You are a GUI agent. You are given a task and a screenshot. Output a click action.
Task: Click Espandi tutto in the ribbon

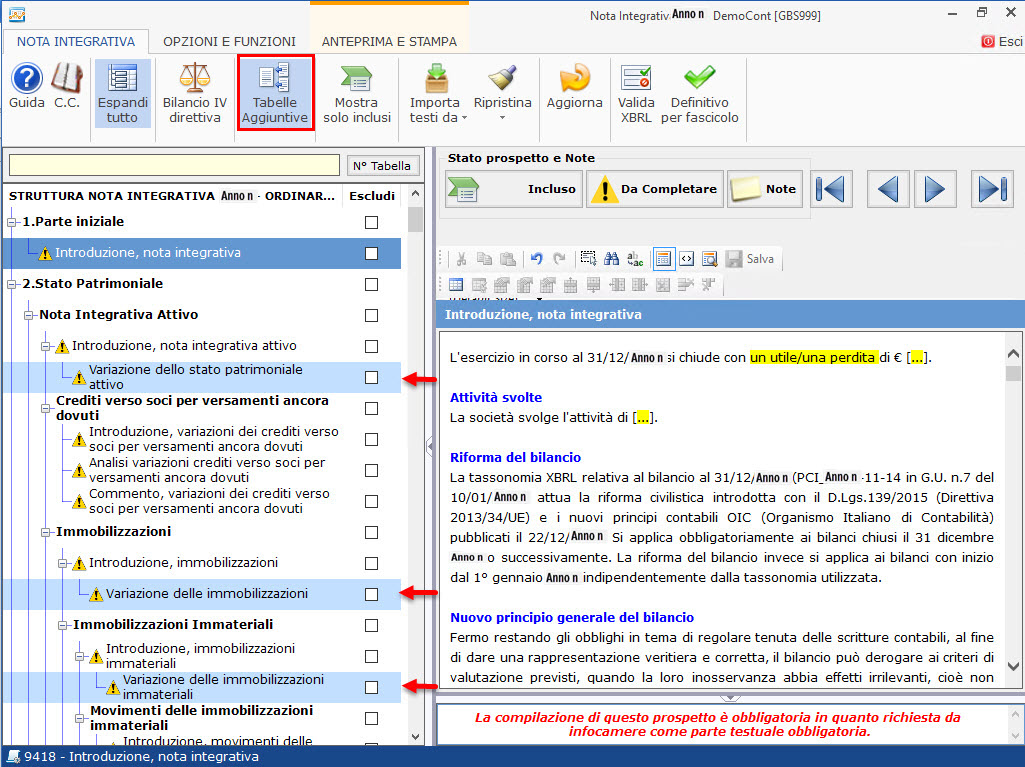point(123,92)
